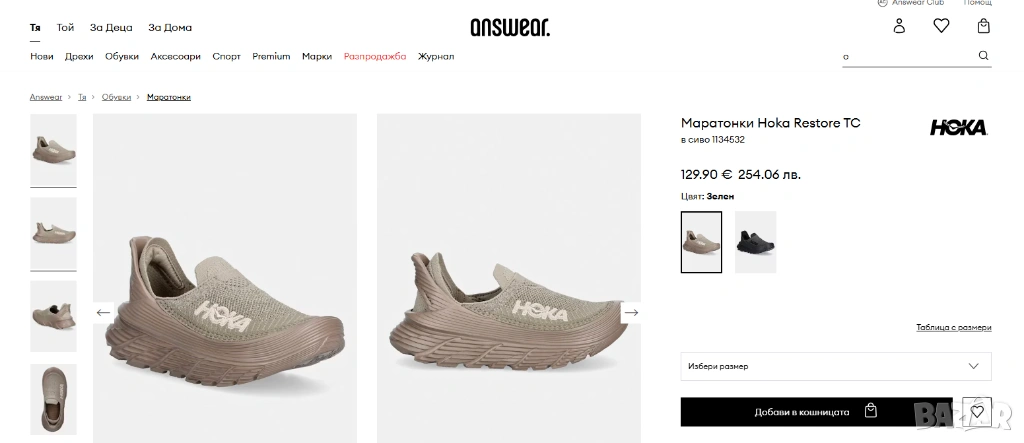Image resolution: width=1024 pixels, height=443 pixels.
Task: Expand the Избери размер size dropdown
Action: [x=836, y=366]
